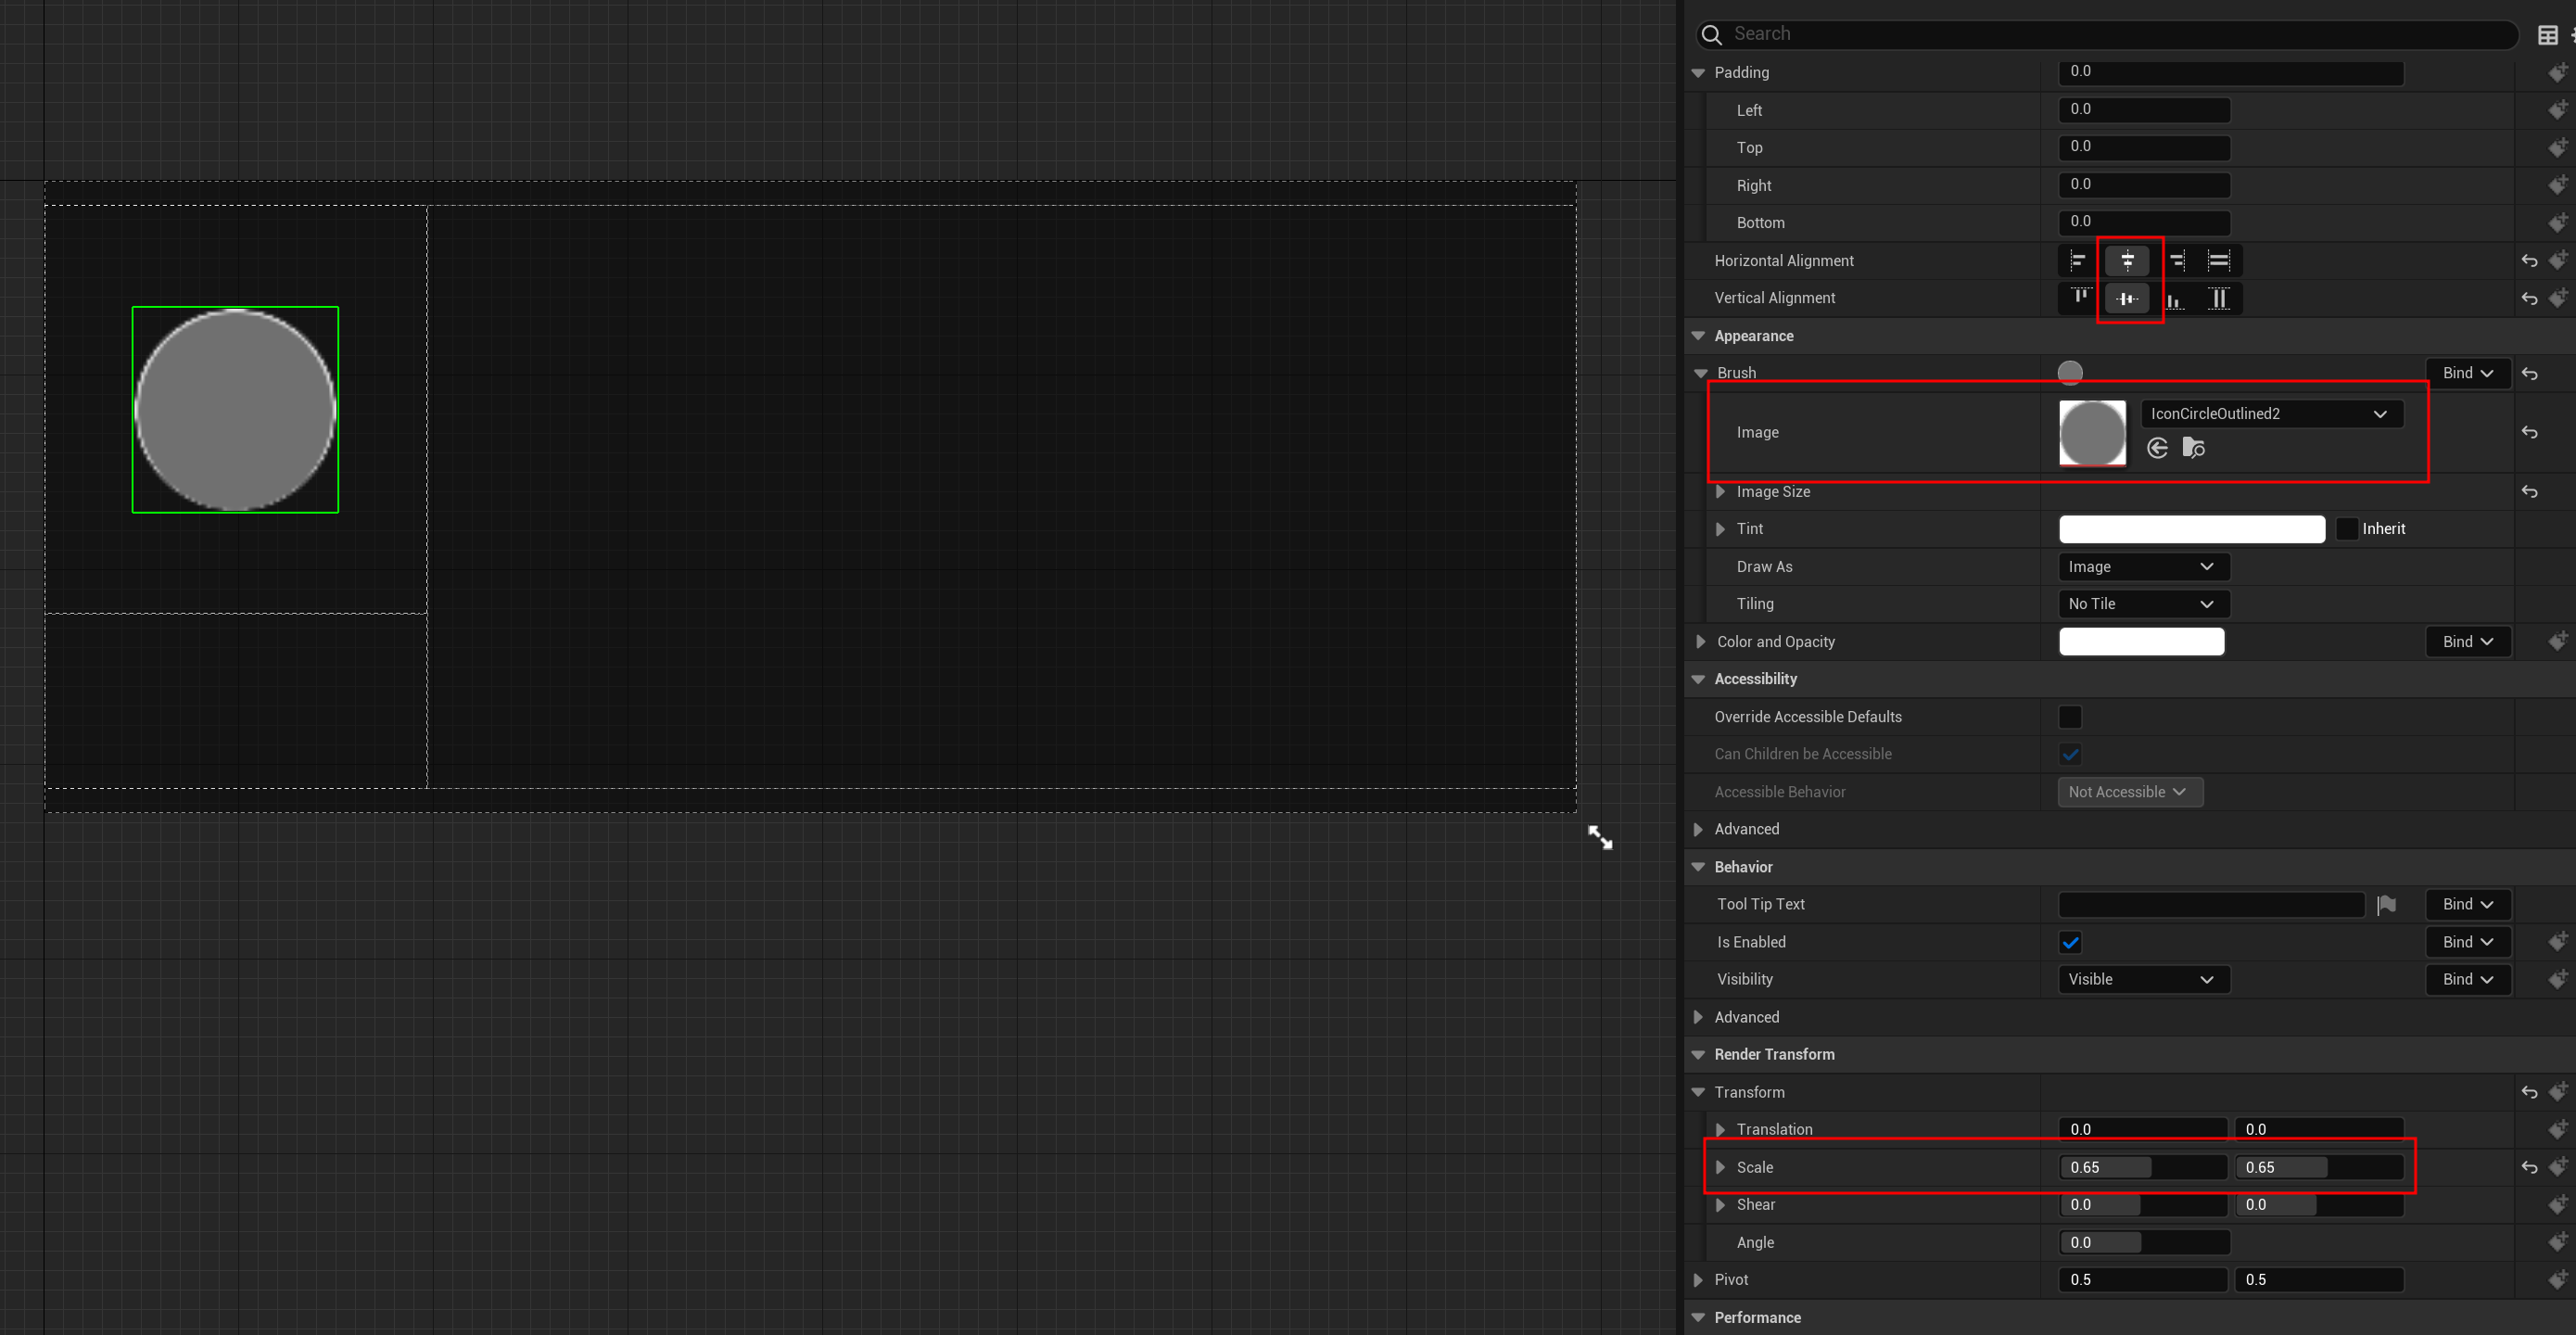Enable Override Accessible Defaults checkbox
The height and width of the screenshot is (1335, 2576).
(2070, 717)
